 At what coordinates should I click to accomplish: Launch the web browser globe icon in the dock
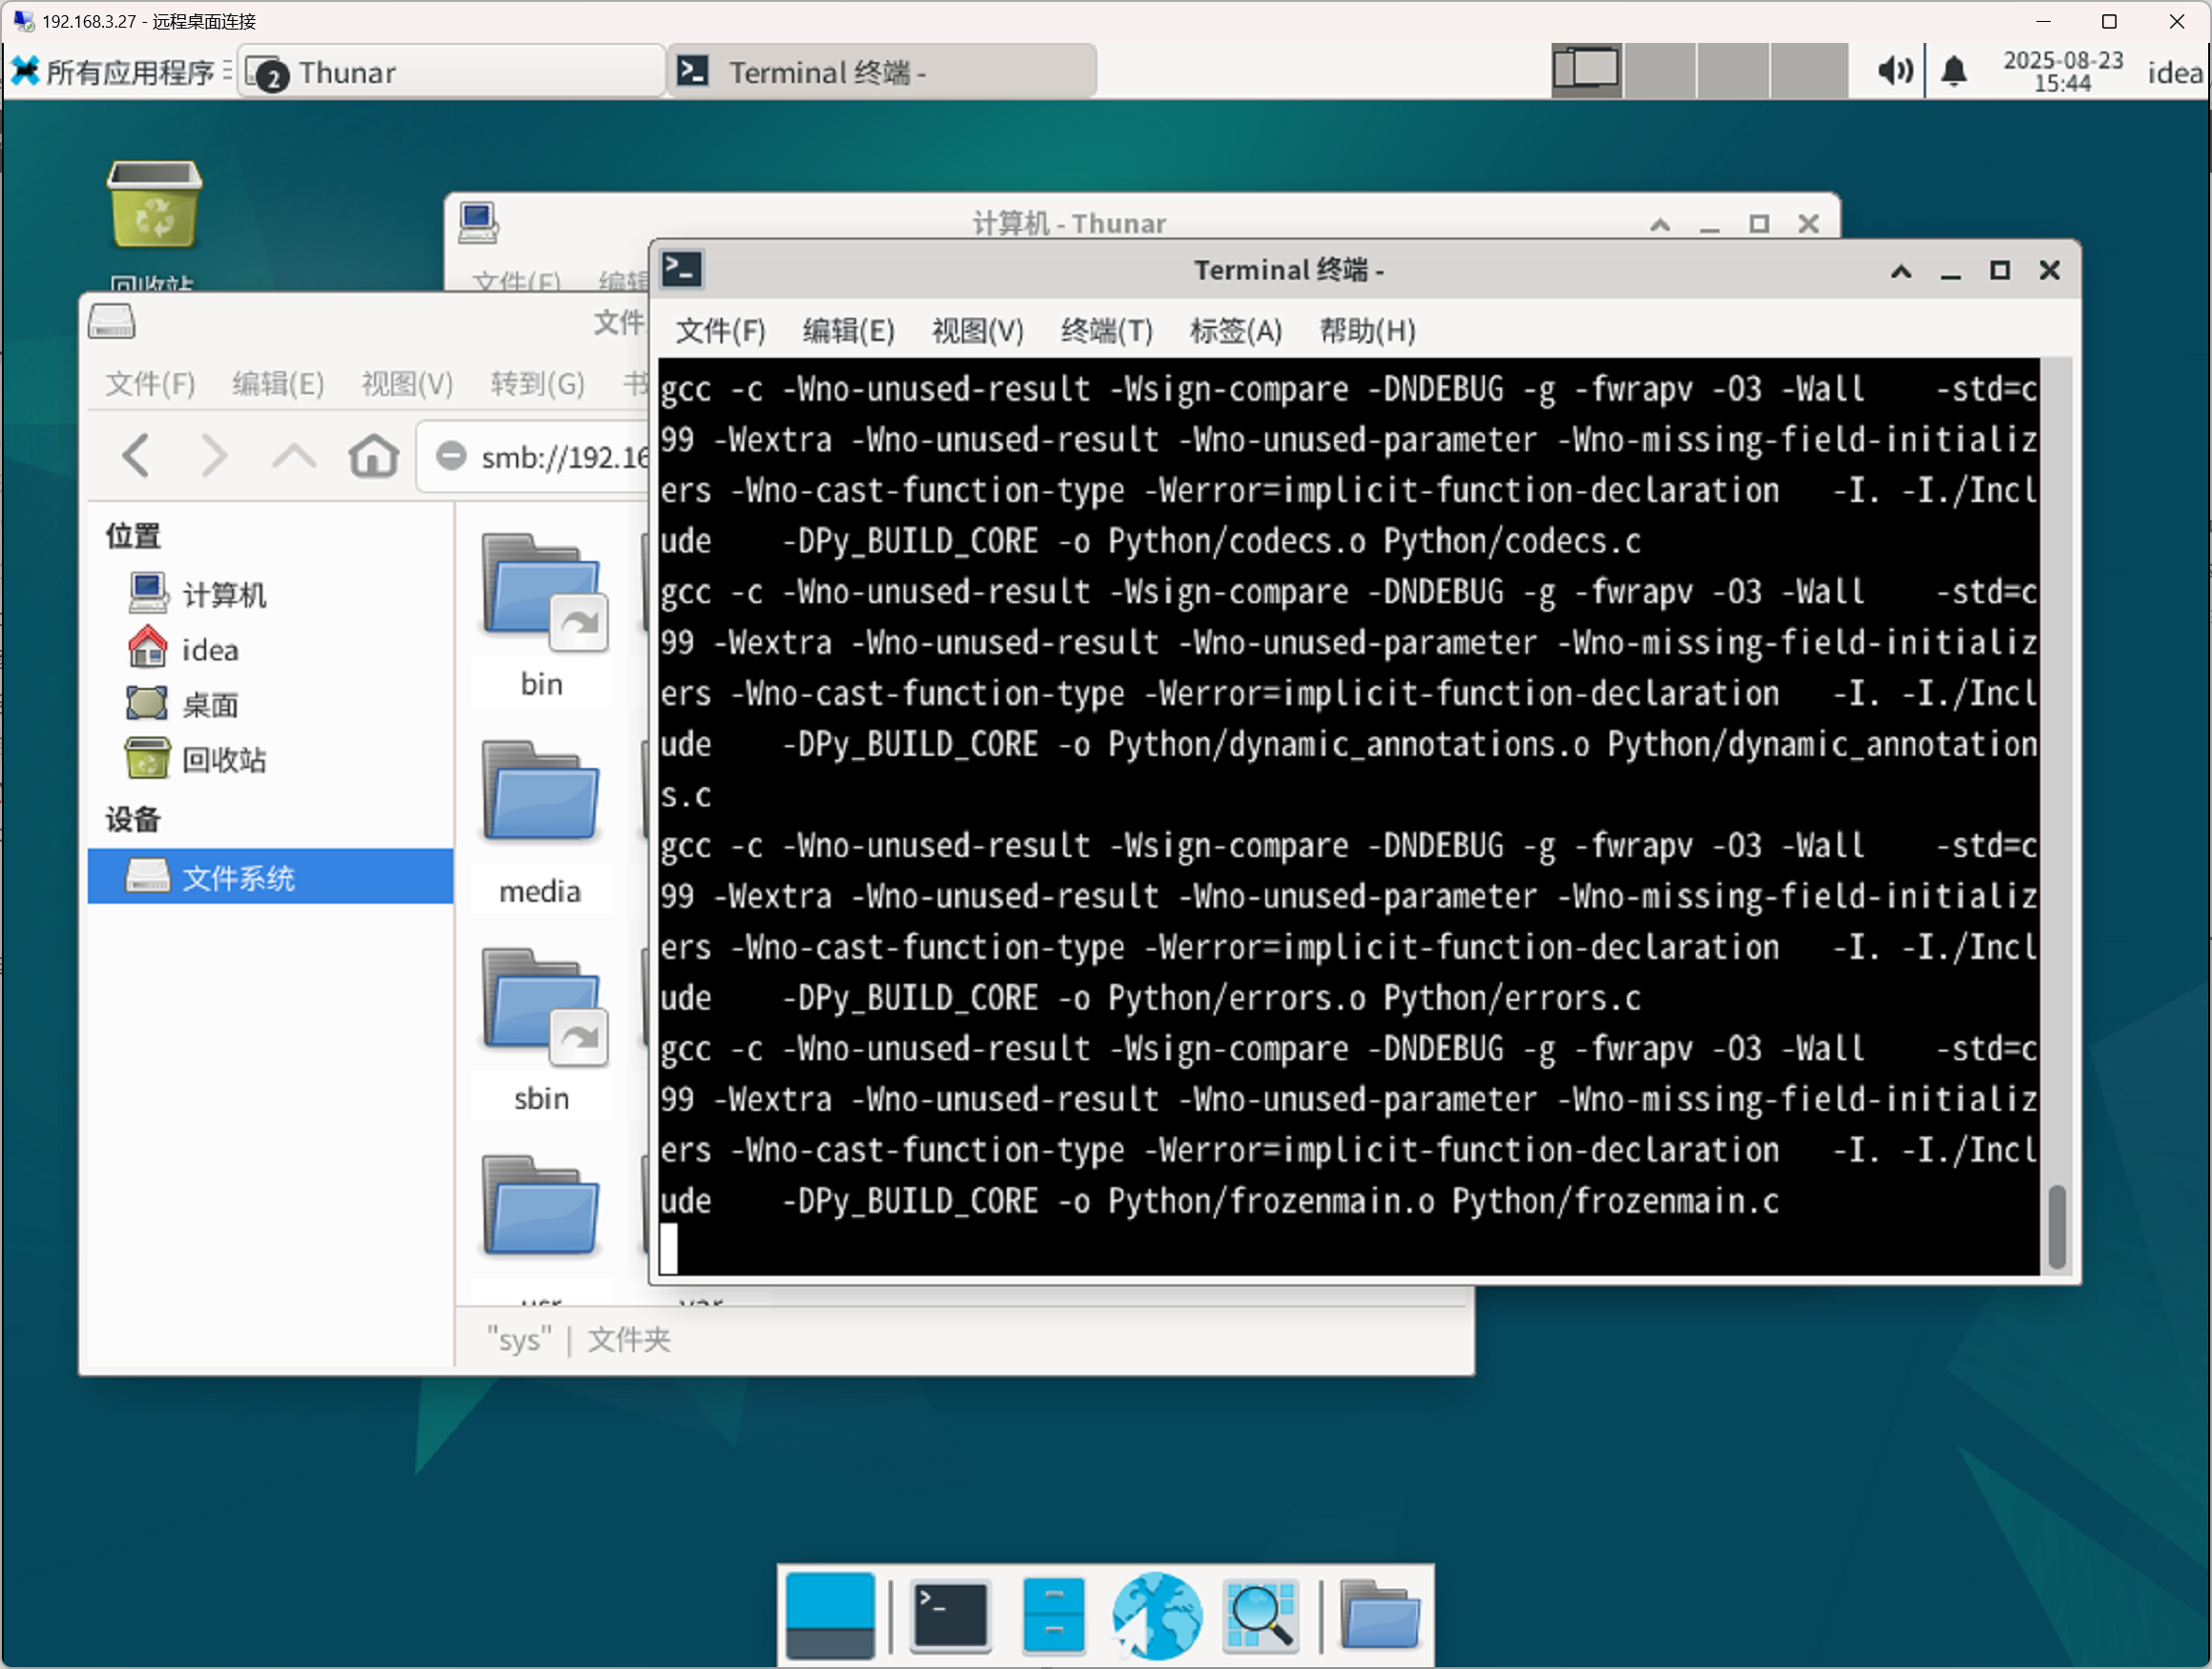(1157, 1613)
